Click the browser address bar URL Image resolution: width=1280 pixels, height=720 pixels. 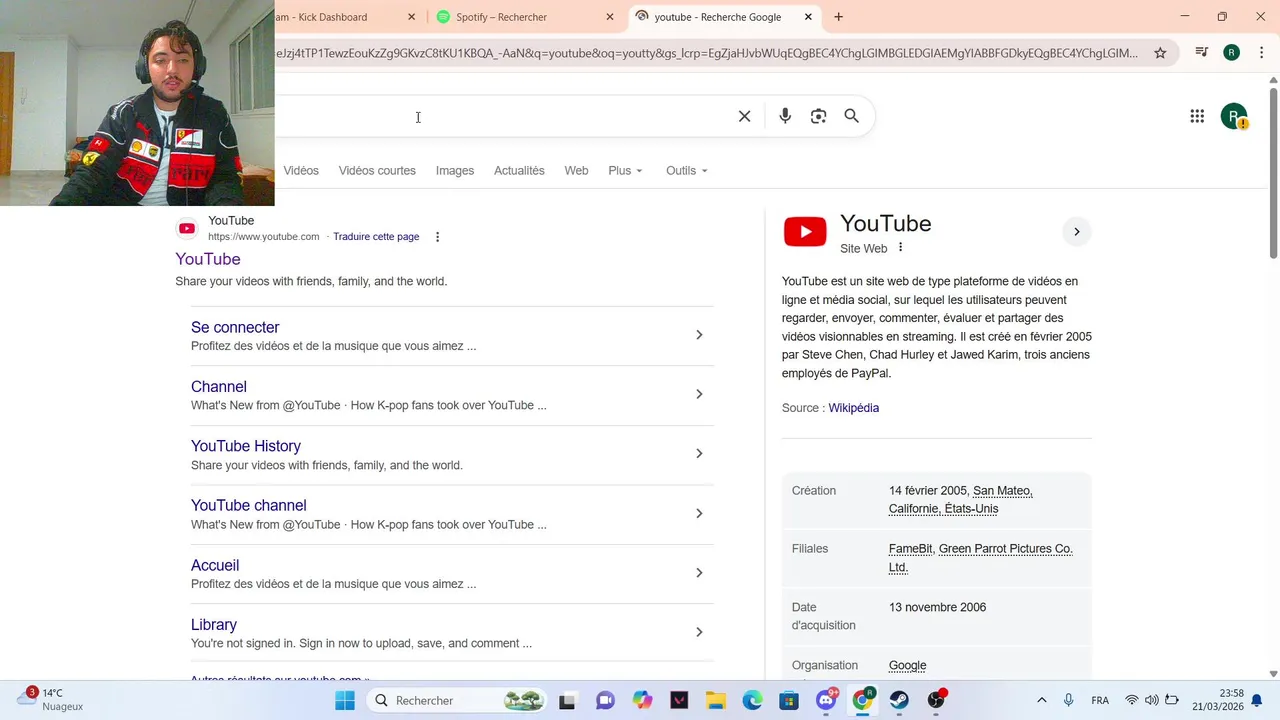click(706, 53)
